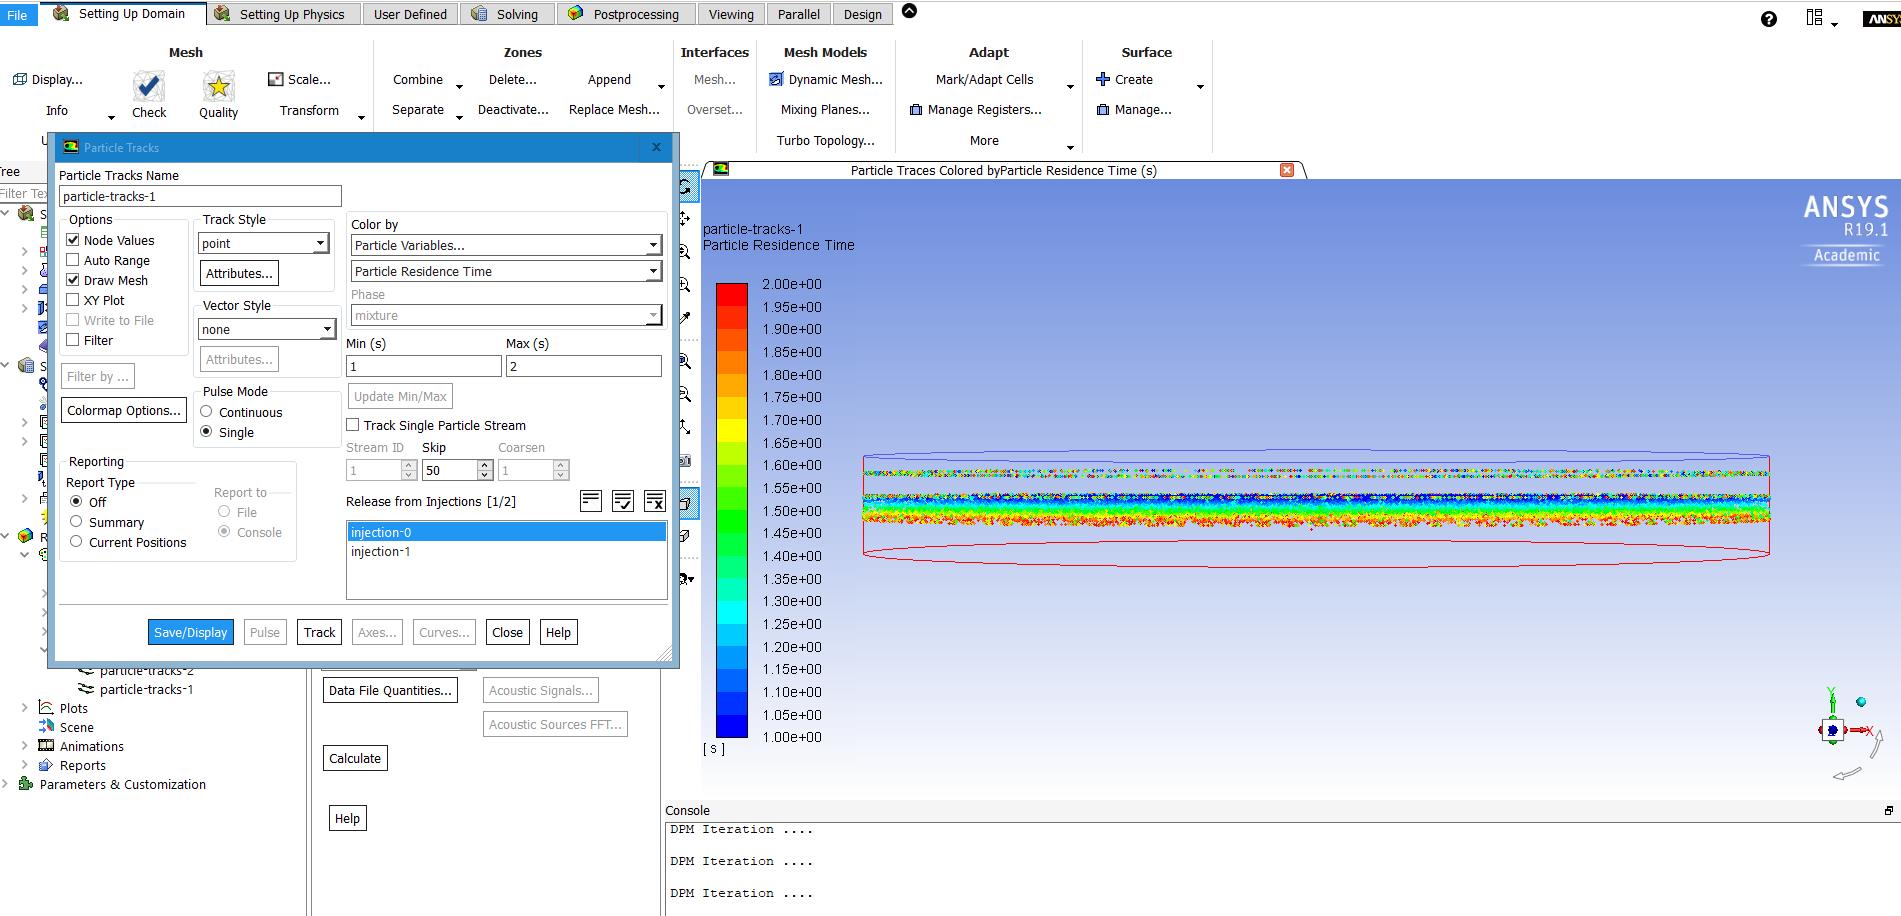Click the mesh Check icon
This screenshot has width=1901, height=916.
click(148, 87)
